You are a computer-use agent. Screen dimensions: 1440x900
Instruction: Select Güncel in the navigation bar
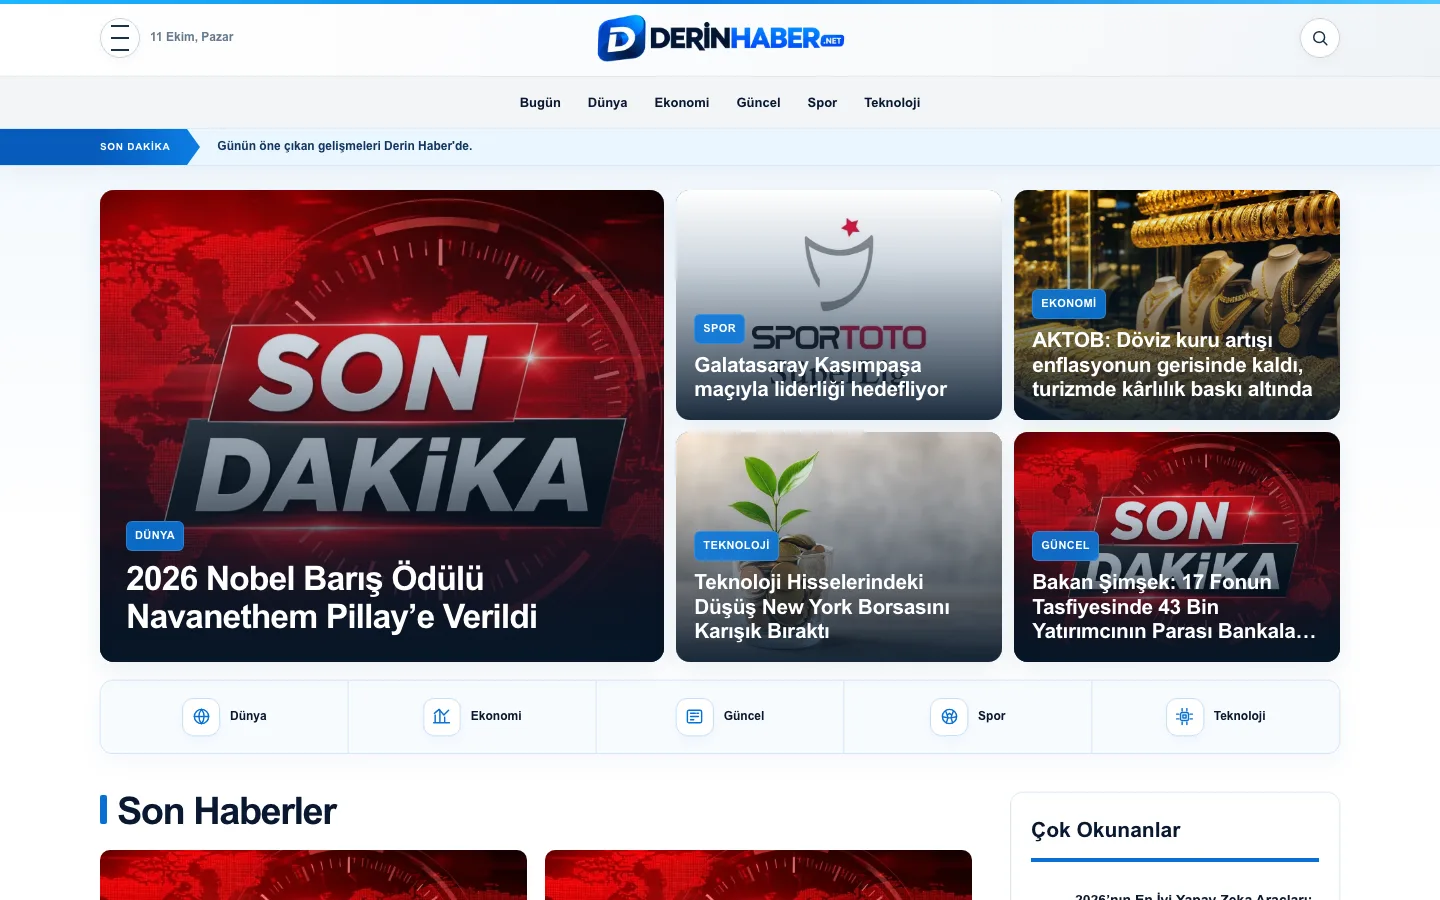click(758, 102)
